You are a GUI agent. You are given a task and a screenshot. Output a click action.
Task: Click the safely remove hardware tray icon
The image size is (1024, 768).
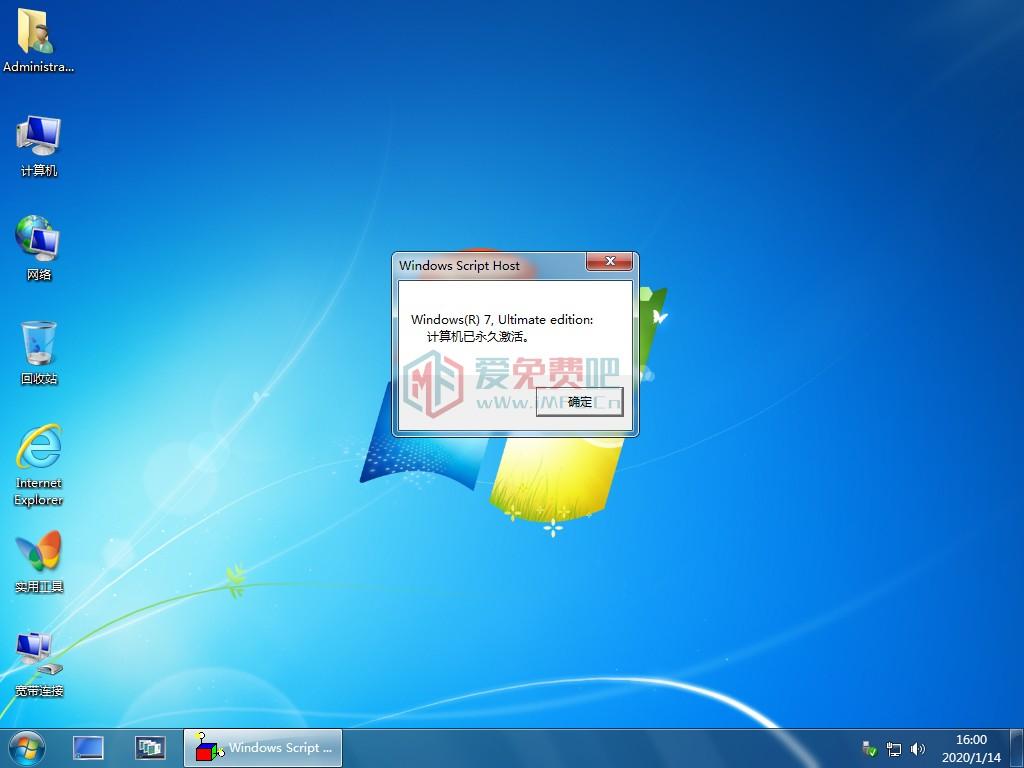click(x=869, y=749)
